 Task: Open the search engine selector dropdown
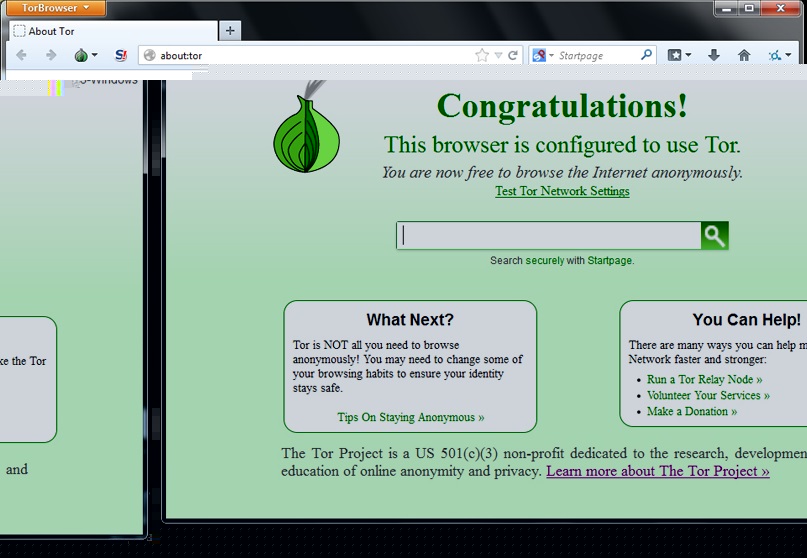[x=543, y=55]
